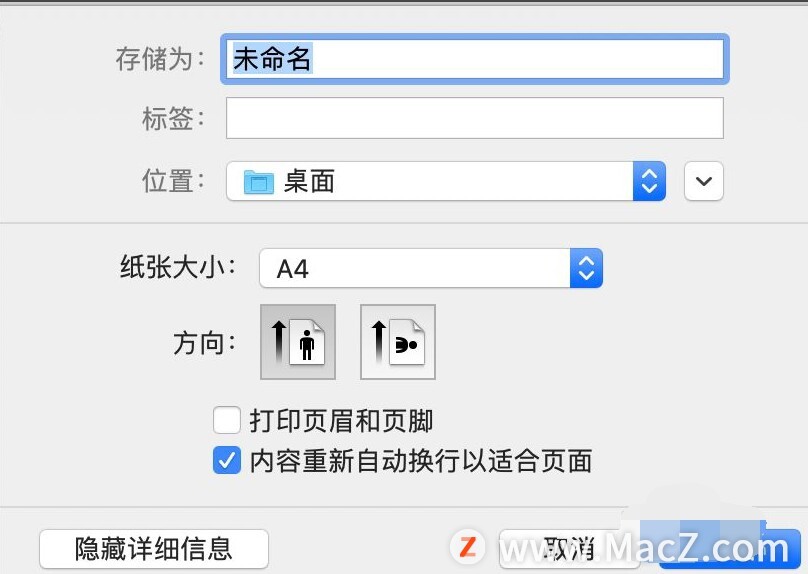
Task: Click the A4 paper size text
Action: tap(292, 269)
